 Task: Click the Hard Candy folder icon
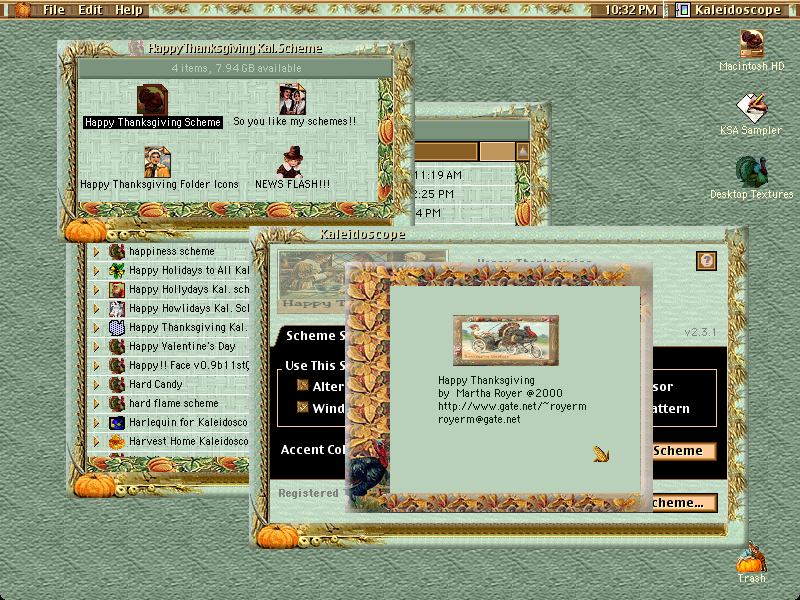pos(117,385)
